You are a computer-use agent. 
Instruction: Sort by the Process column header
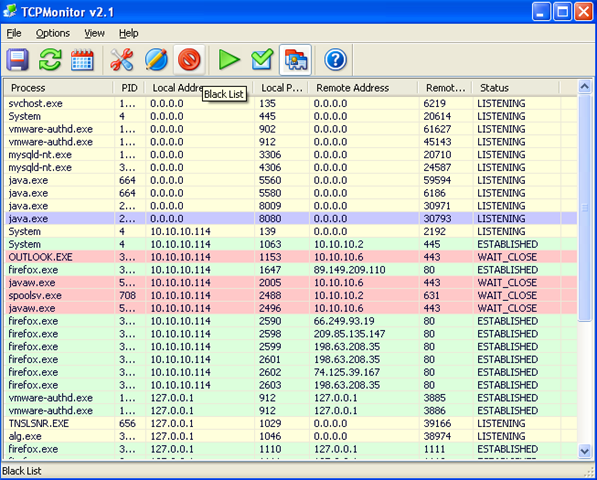point(59,88)
